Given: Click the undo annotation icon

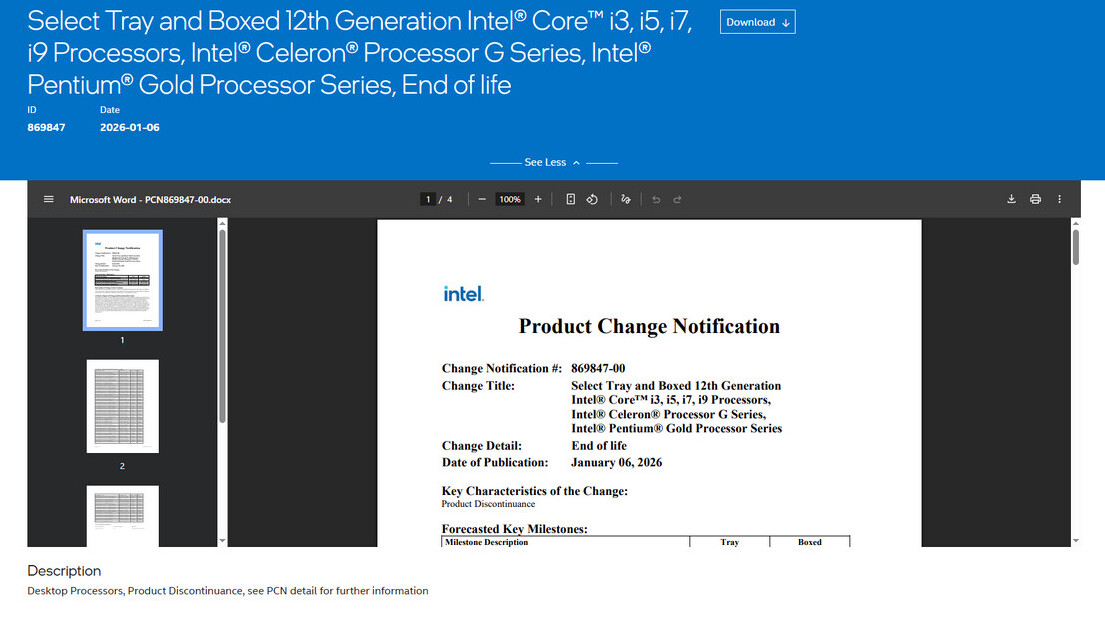Looking at the screenshot, I should click(656, 199).
